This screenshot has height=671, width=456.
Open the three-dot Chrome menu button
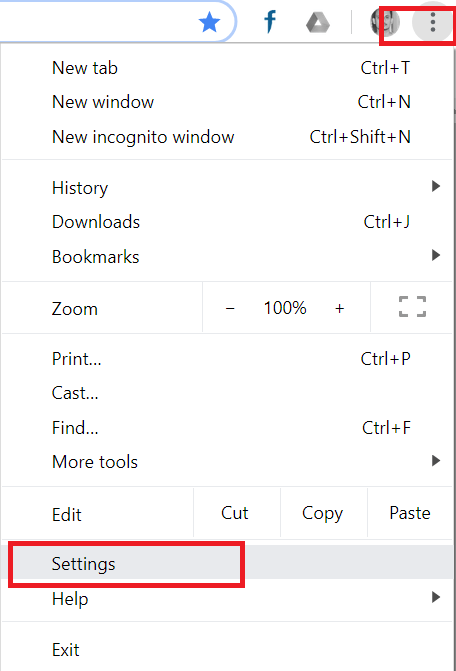point(433,22)
